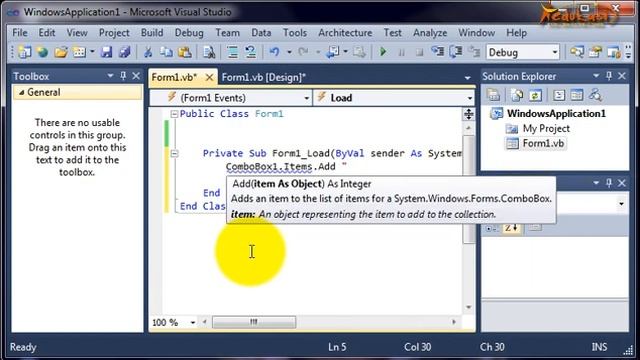Pin the Toolbox panel
The image size is (640, 360).
point(123,76)
